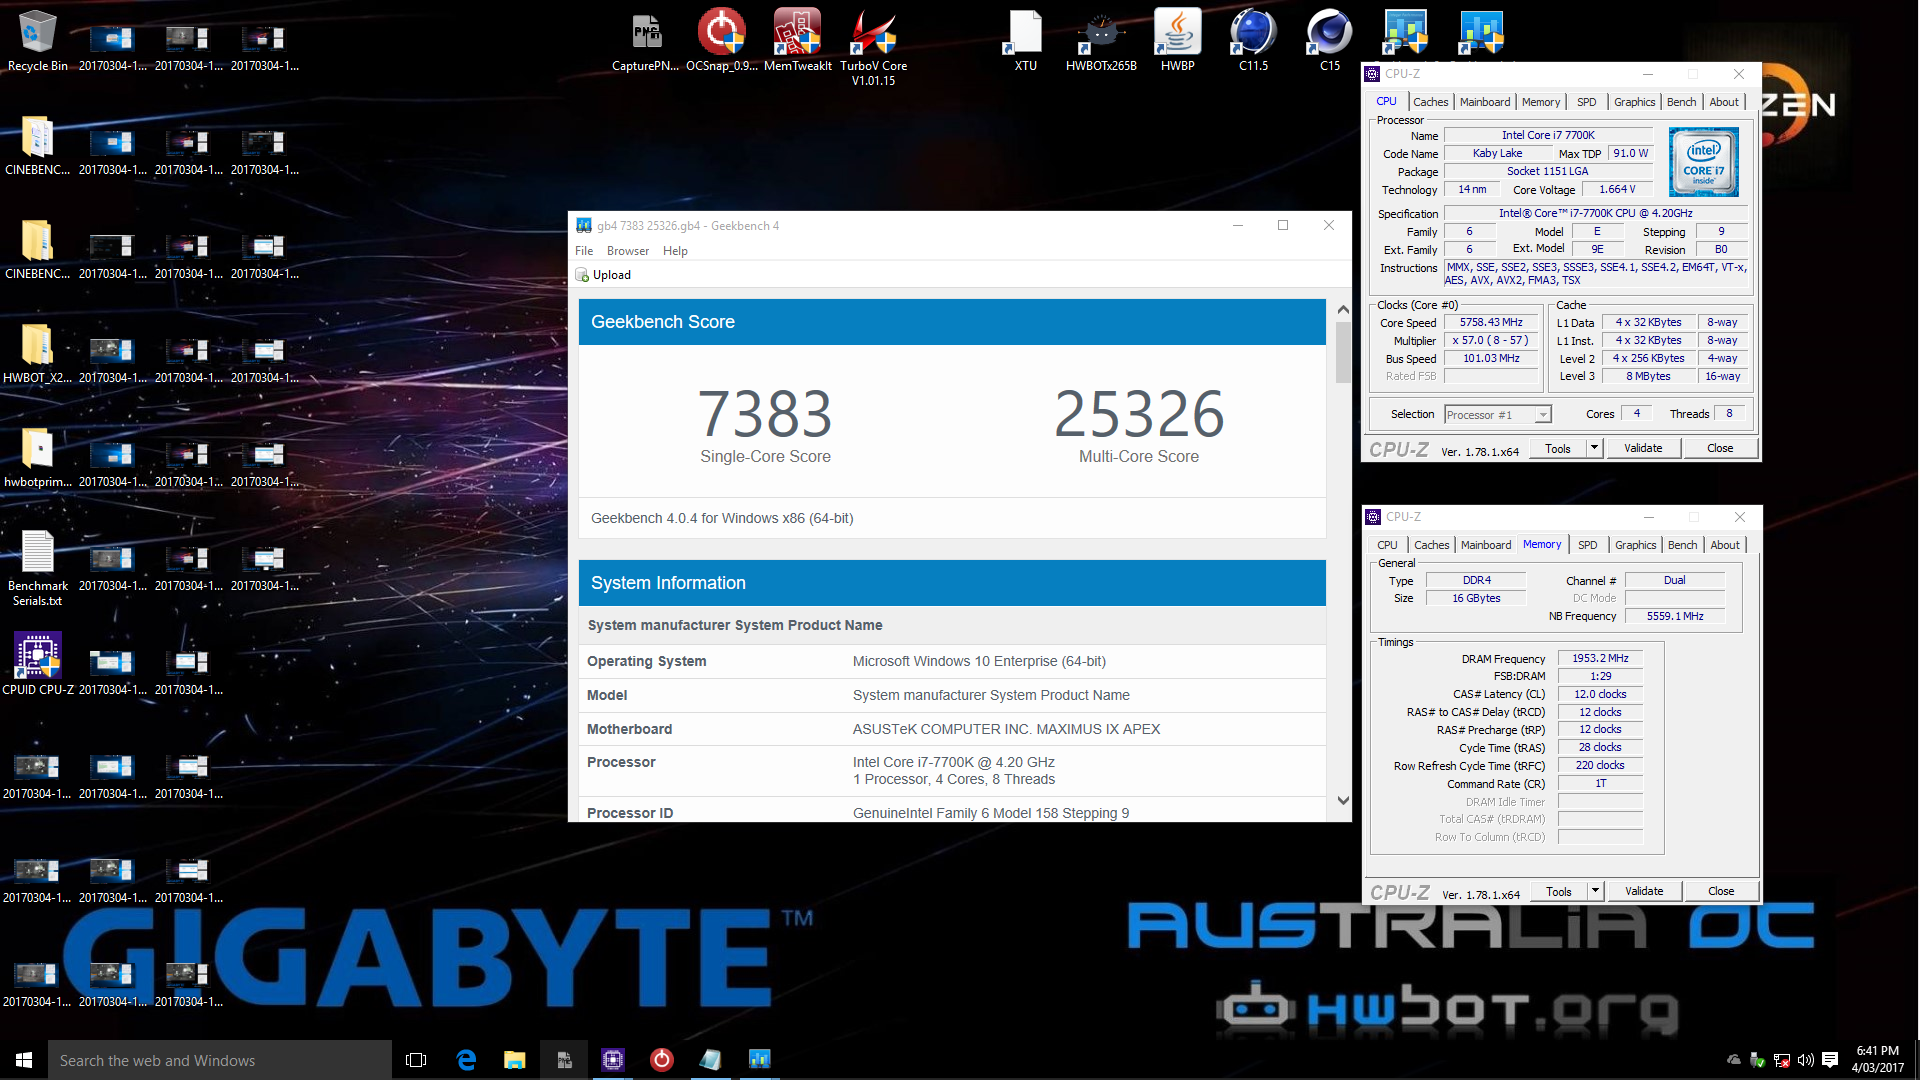Image resolution: width=1920 pixels, height=1080 pixels.
Task: Launch CPUID CPU-Z desktop shortcut
Action: [x=38, y=663]
